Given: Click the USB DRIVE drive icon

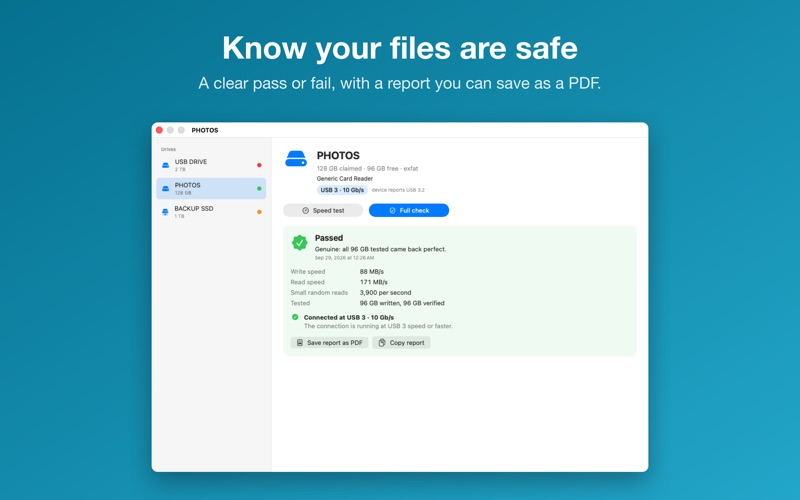Looking at the screenshot, I should (x=165, y=165).
